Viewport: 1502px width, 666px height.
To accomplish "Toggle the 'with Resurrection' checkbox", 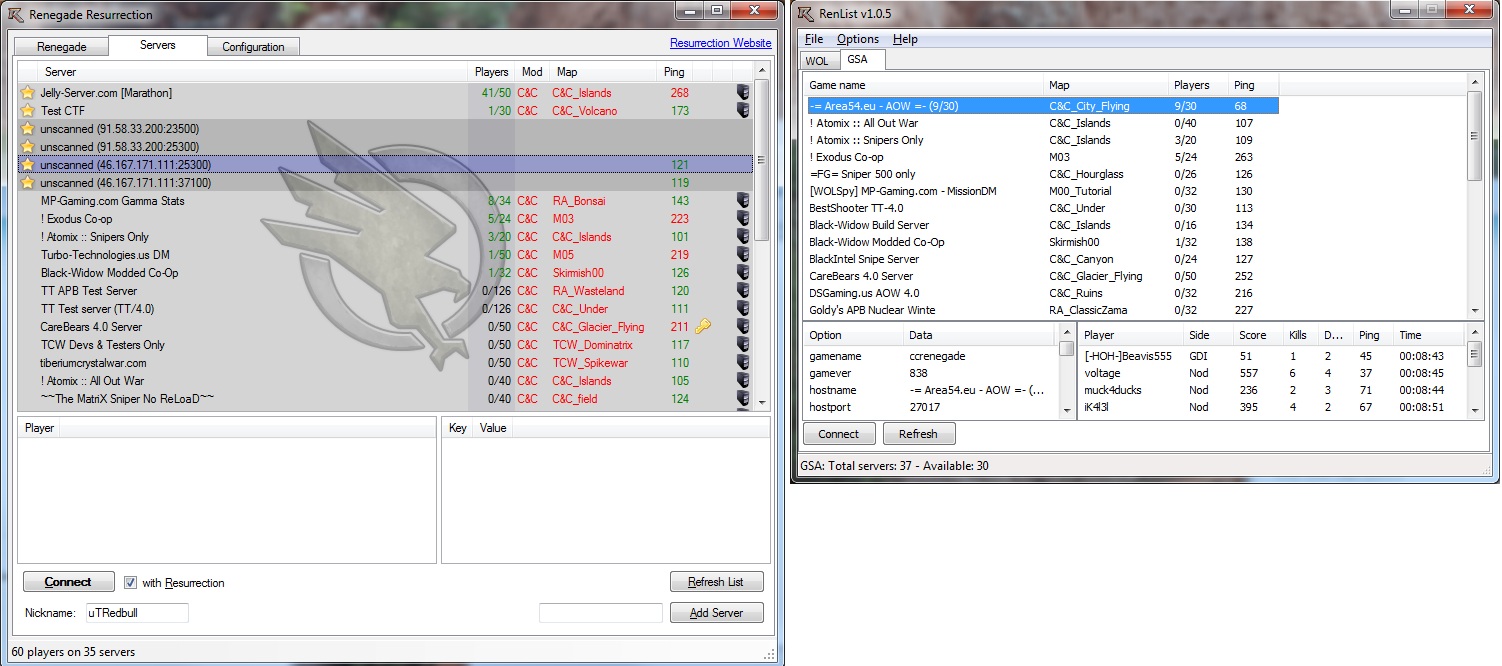I will [x=131, y=583].
